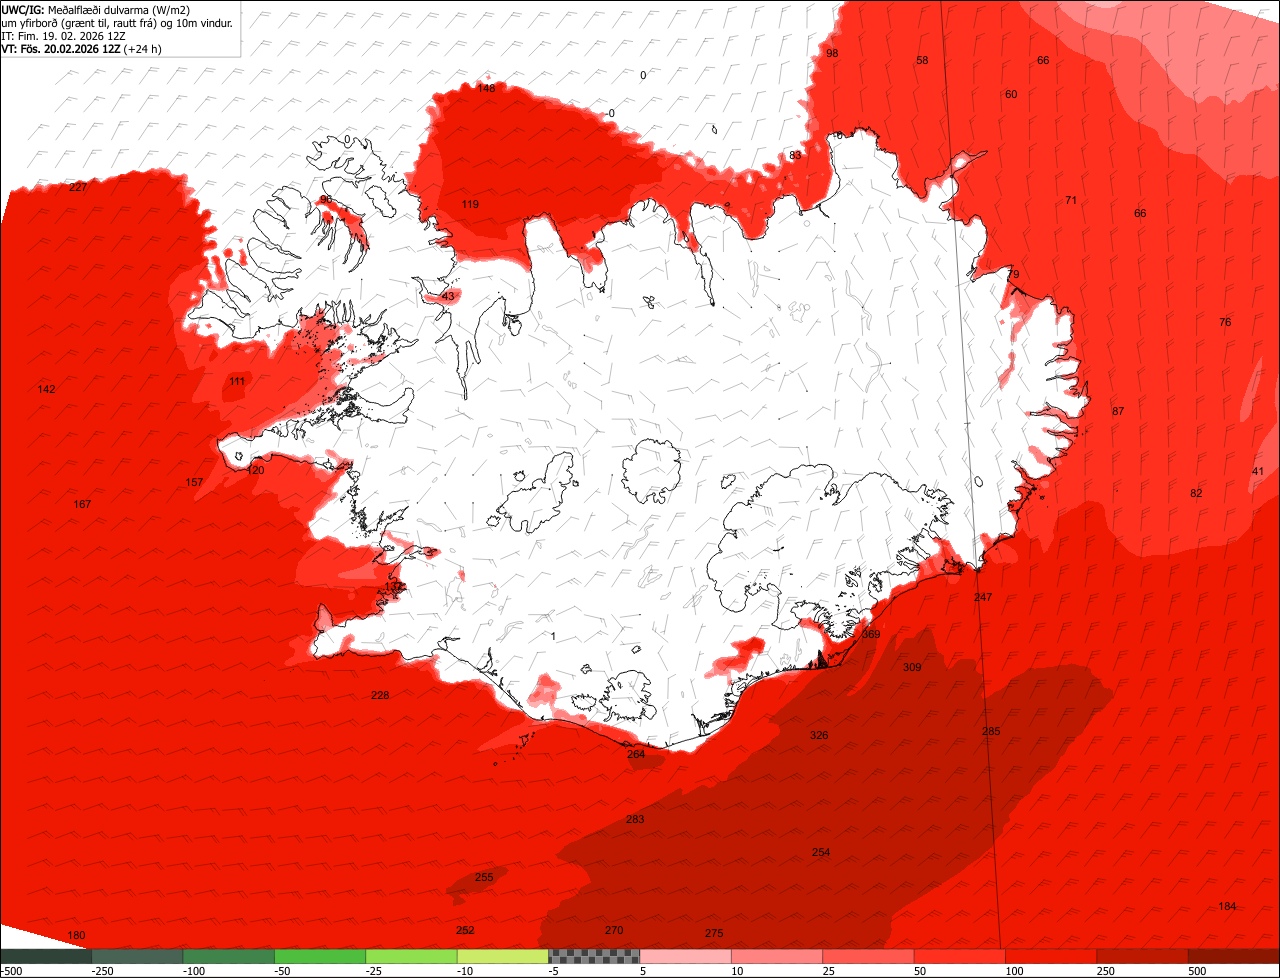
Task: Click the value "83" on the north coast
Action: [795, 155]
